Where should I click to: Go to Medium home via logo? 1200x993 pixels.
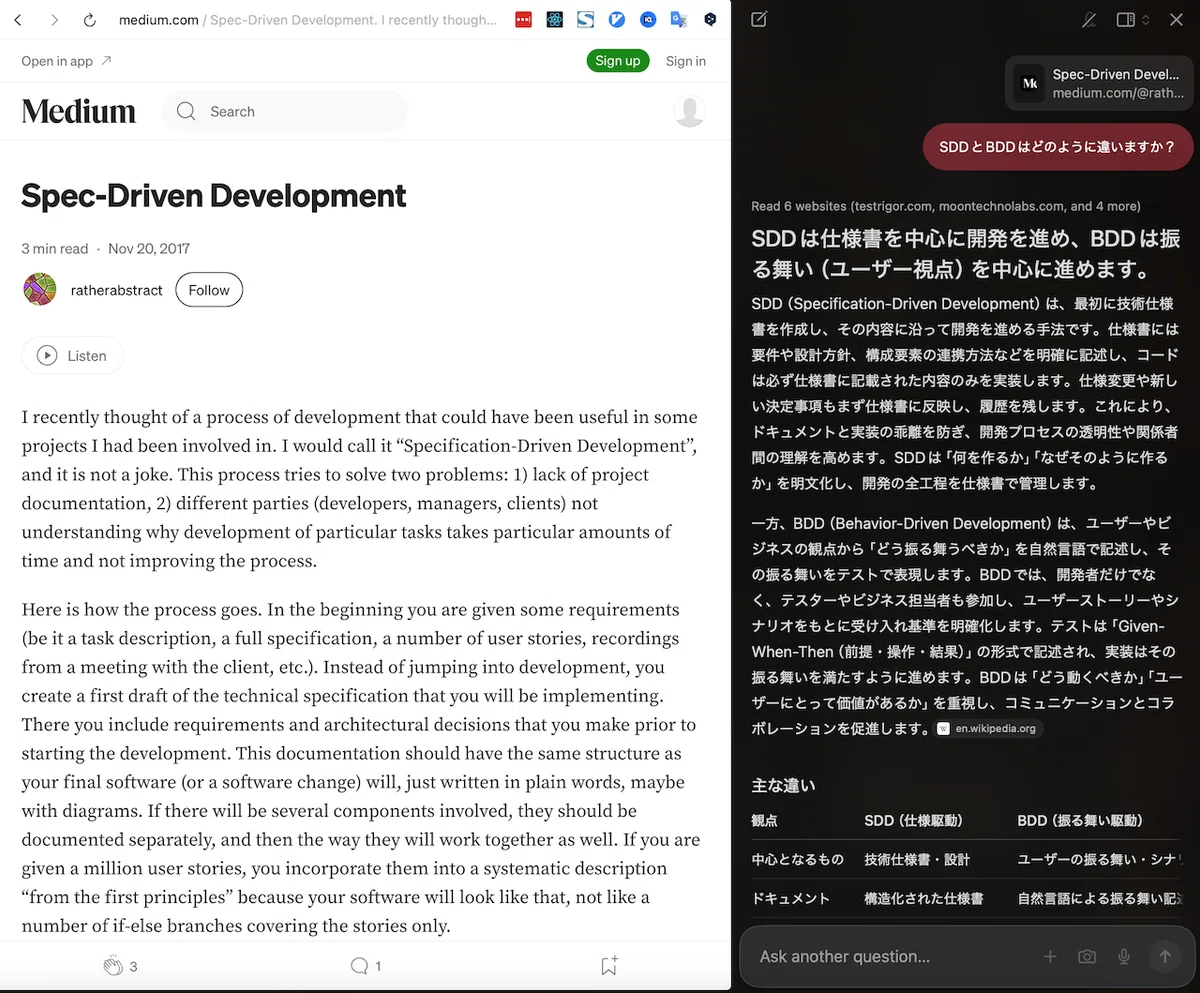(79, 111)
